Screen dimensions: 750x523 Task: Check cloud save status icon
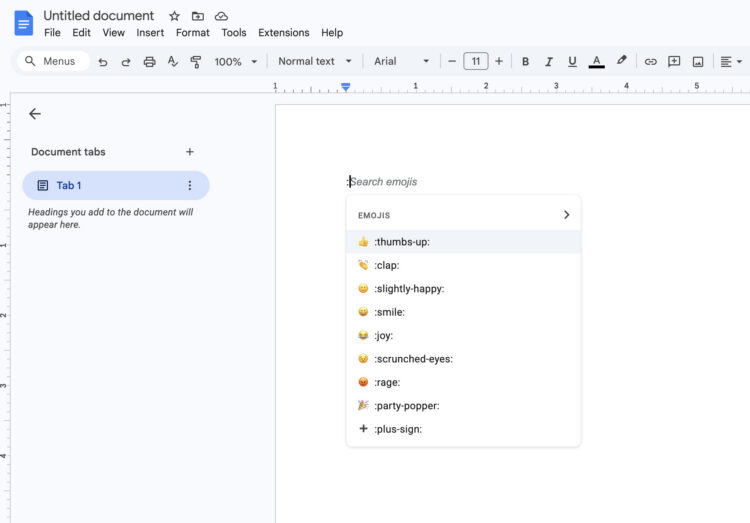tap(221, 16)
